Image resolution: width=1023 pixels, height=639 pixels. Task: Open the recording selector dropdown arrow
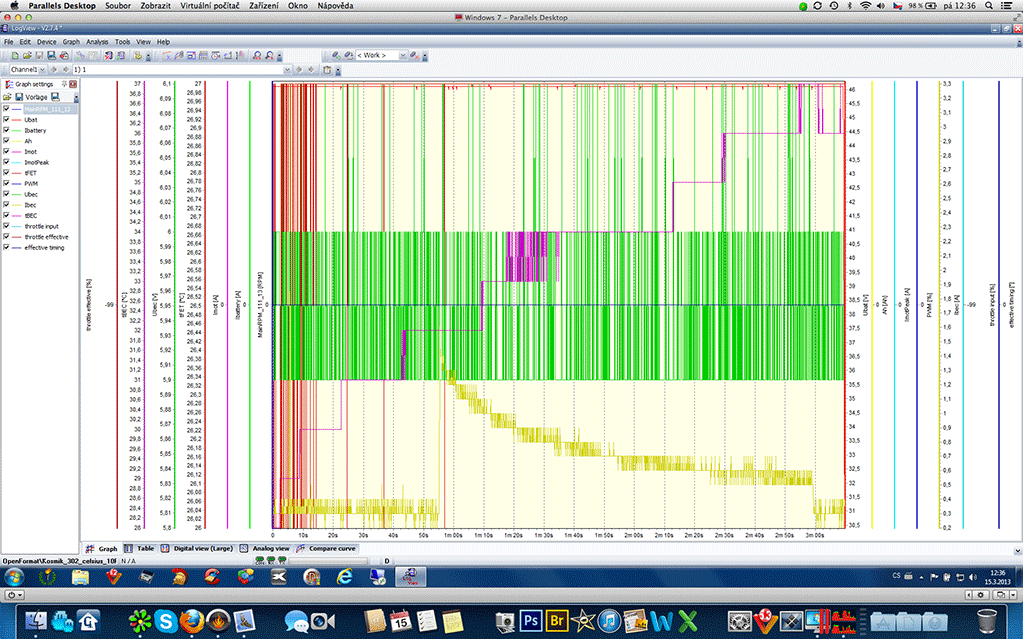(x=288, y=70)
